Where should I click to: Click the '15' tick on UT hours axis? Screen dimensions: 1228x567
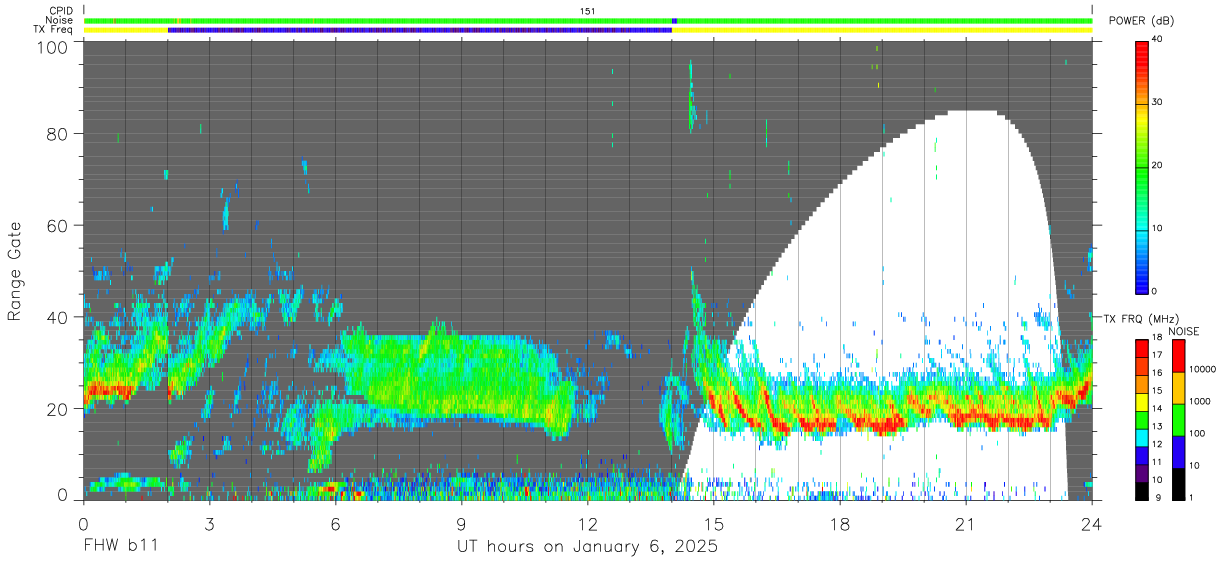[x=713, y=524]
